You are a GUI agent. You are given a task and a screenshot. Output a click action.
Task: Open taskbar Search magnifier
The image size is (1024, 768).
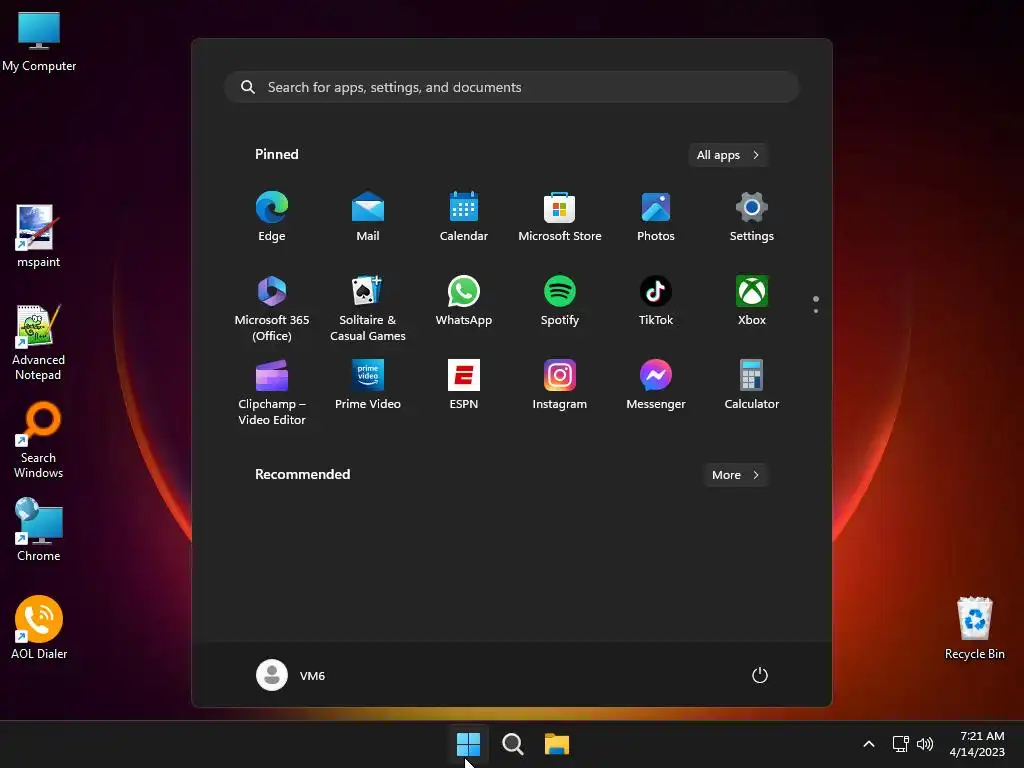pyautogui.click(x=513, y=744)
